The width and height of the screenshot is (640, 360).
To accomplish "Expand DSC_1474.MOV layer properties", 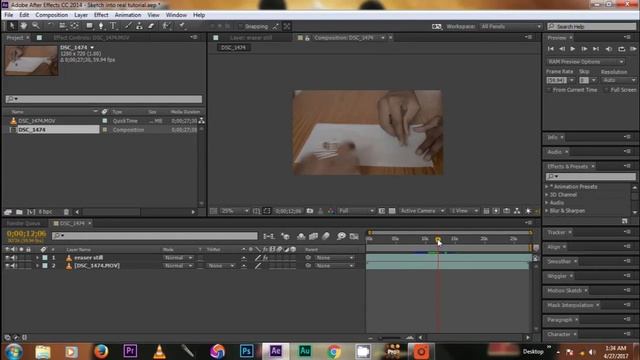I will tap(37, 266).
